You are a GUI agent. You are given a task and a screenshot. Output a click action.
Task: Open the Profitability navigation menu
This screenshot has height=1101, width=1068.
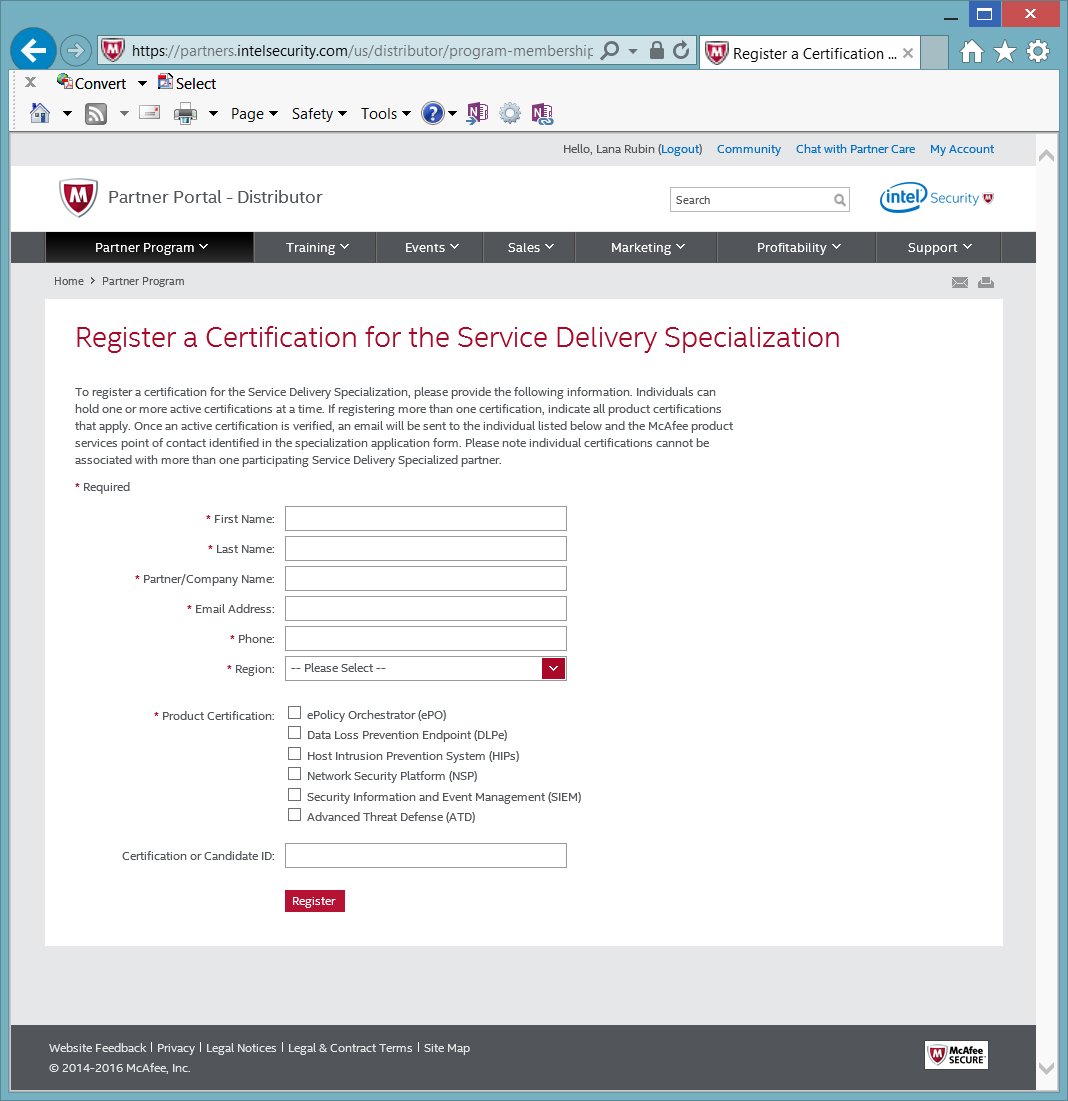coord(798,247)
